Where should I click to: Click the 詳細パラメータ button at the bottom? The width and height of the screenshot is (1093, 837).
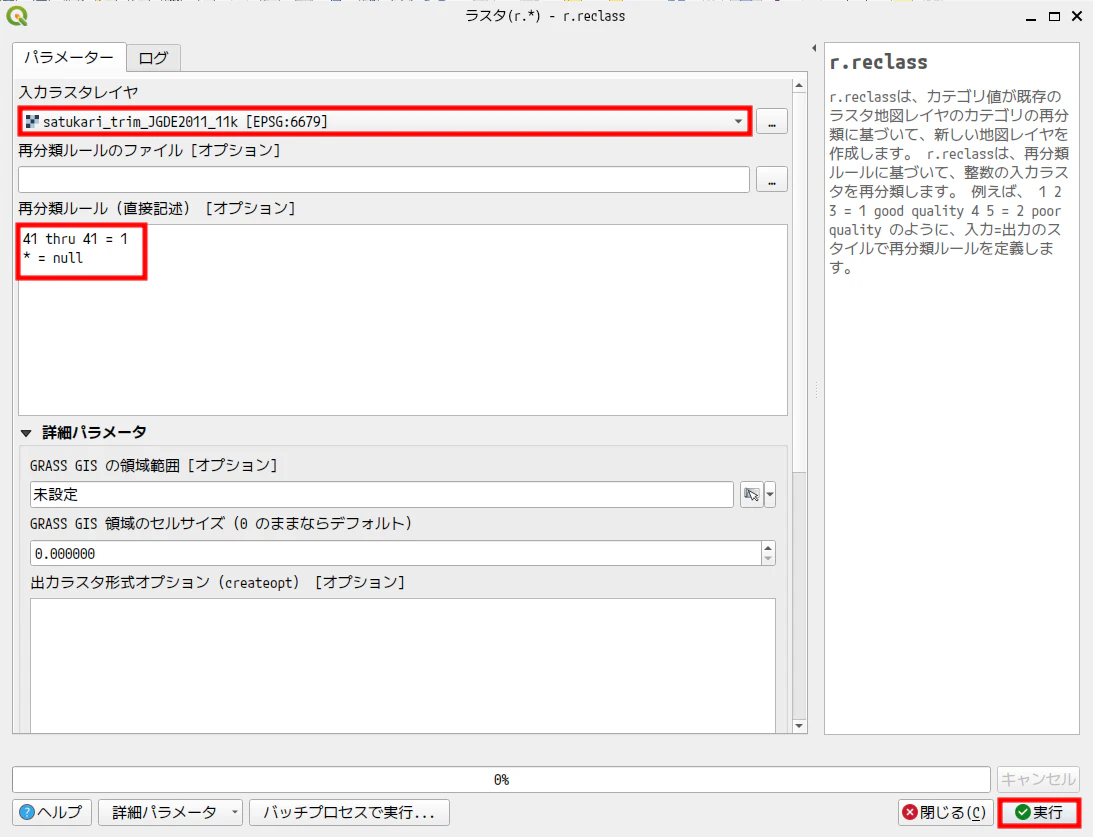(171, 813)
